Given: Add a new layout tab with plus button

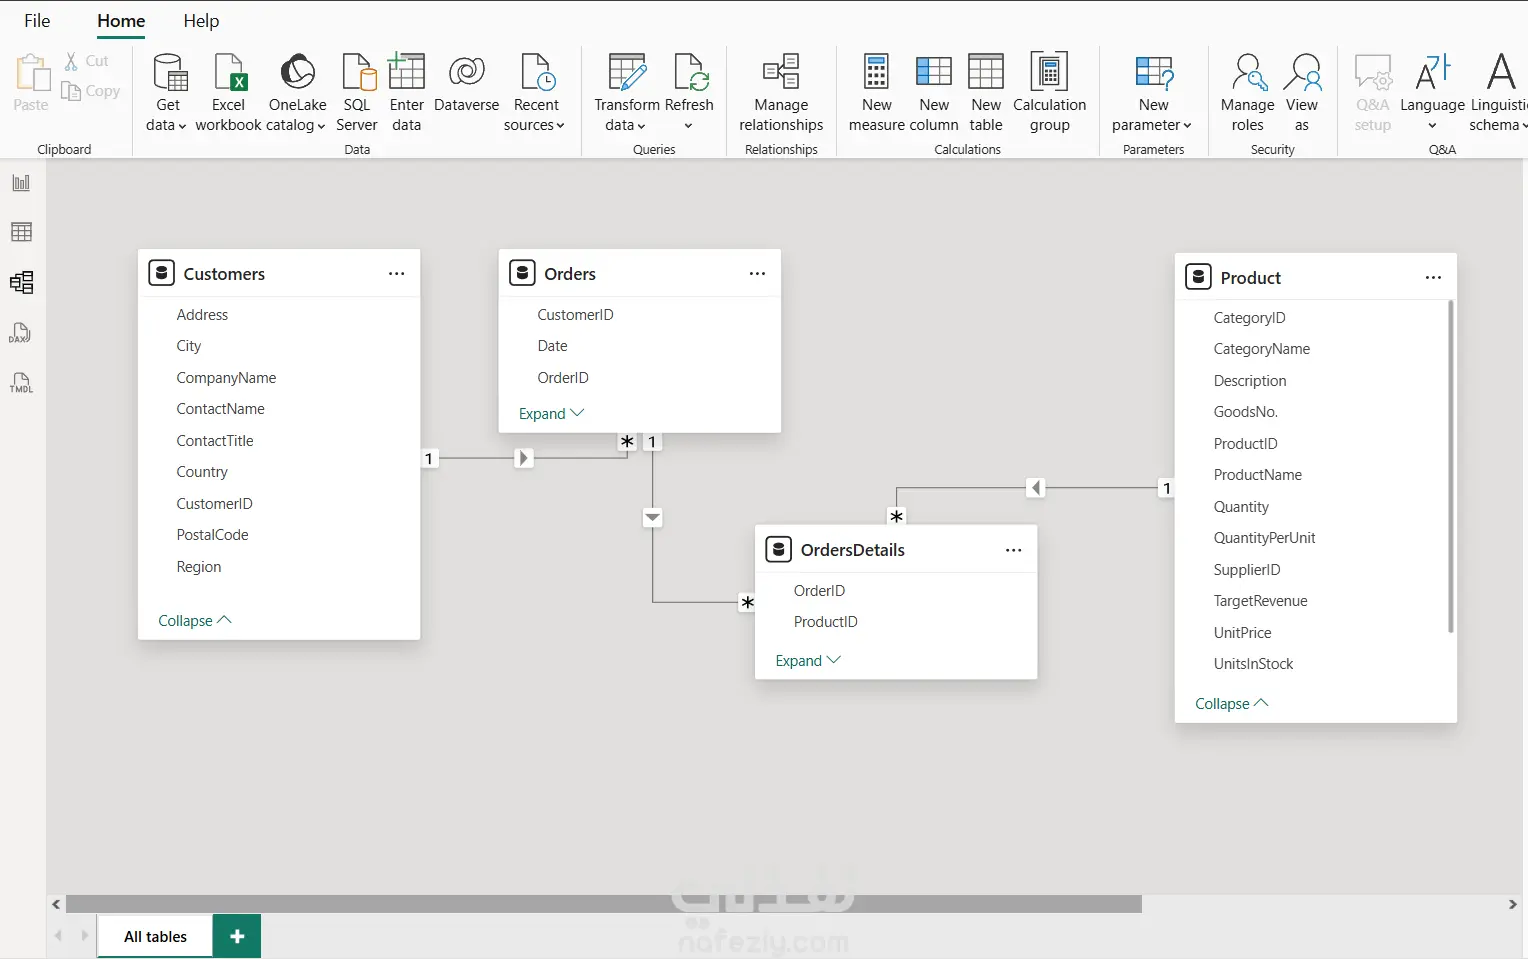Looking at the screenshot, I should point(237,936).
